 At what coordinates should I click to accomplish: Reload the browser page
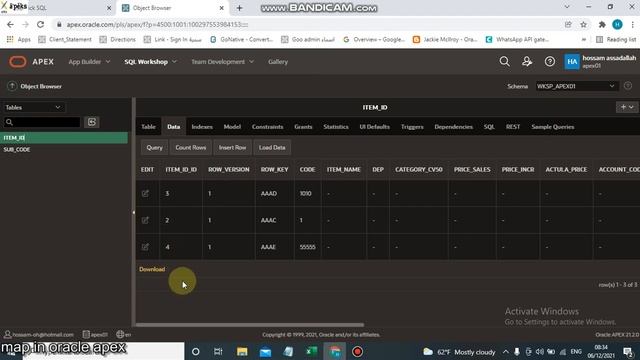click(40, 24)
